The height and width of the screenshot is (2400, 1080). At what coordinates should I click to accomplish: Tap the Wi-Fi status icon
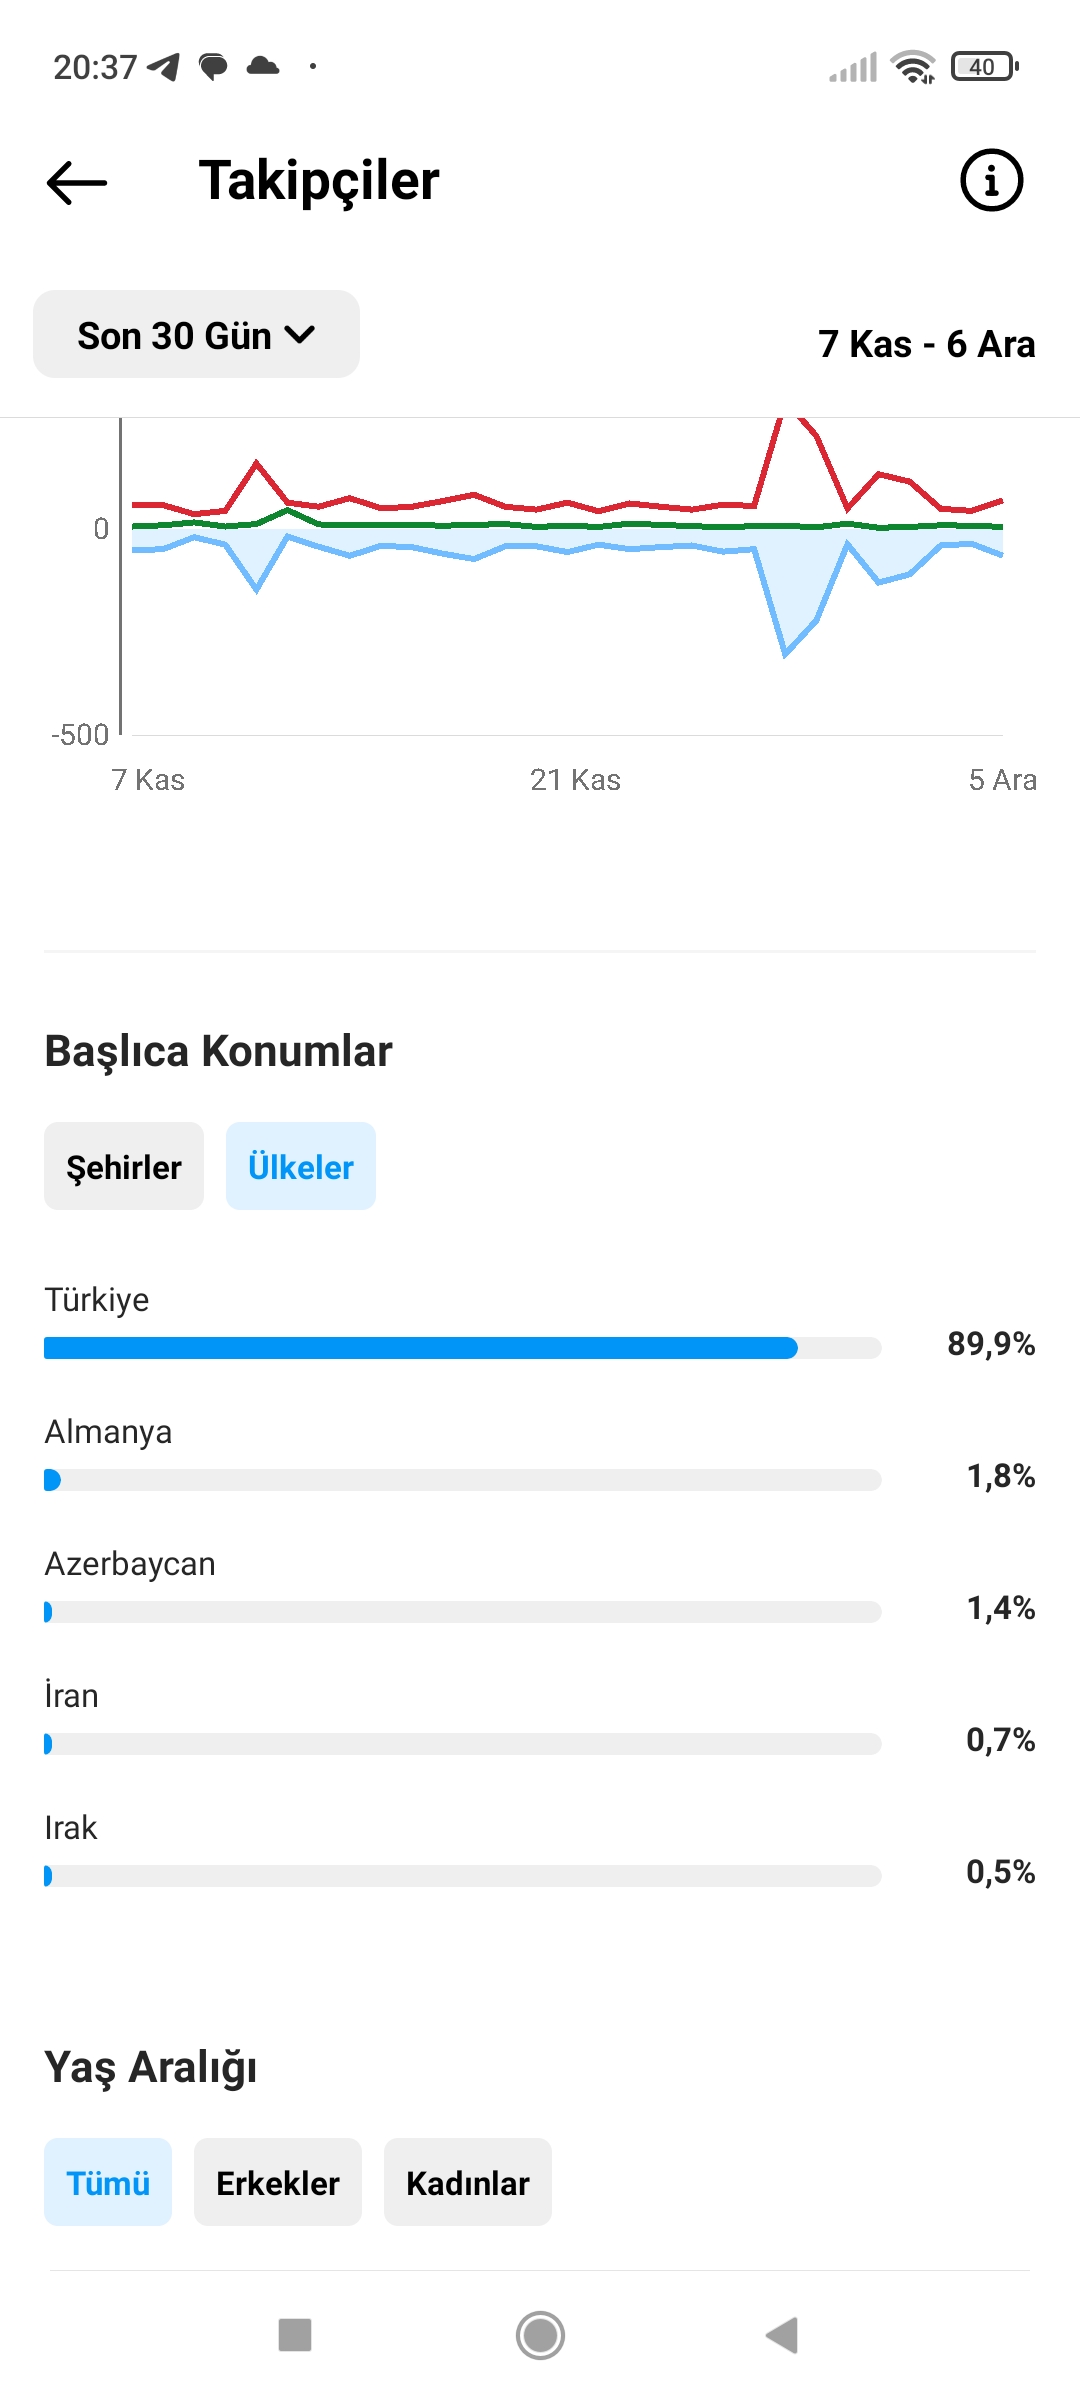[x=914, y=67]
